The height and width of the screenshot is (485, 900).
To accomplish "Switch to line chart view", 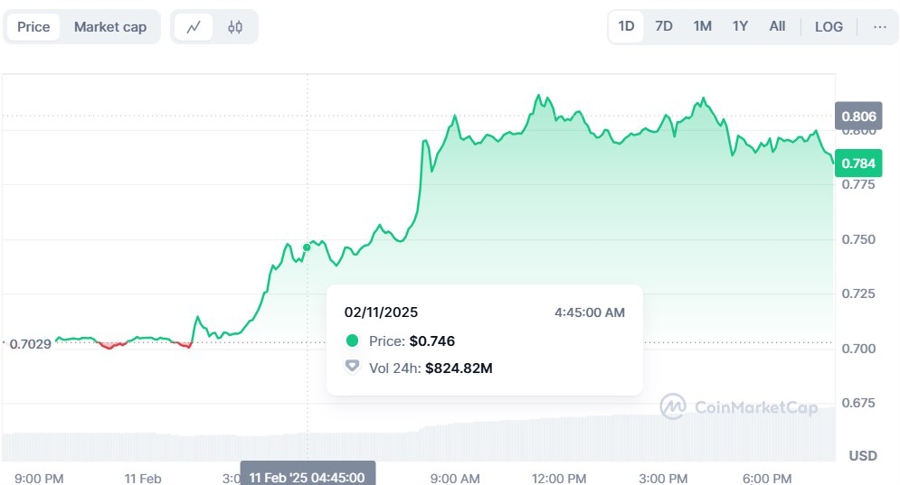I will point(193,27).
